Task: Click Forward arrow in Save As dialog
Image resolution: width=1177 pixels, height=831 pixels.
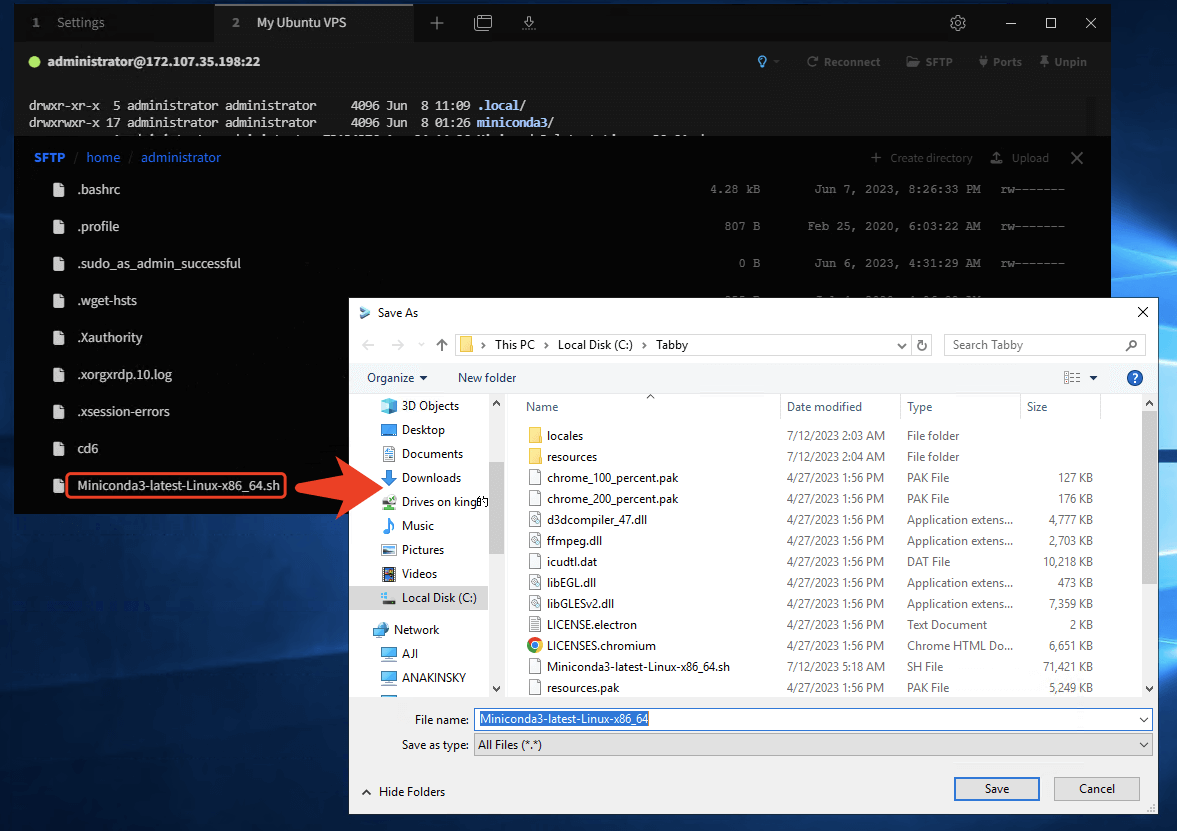Action: pyautogui.click(x=397, y=345)
